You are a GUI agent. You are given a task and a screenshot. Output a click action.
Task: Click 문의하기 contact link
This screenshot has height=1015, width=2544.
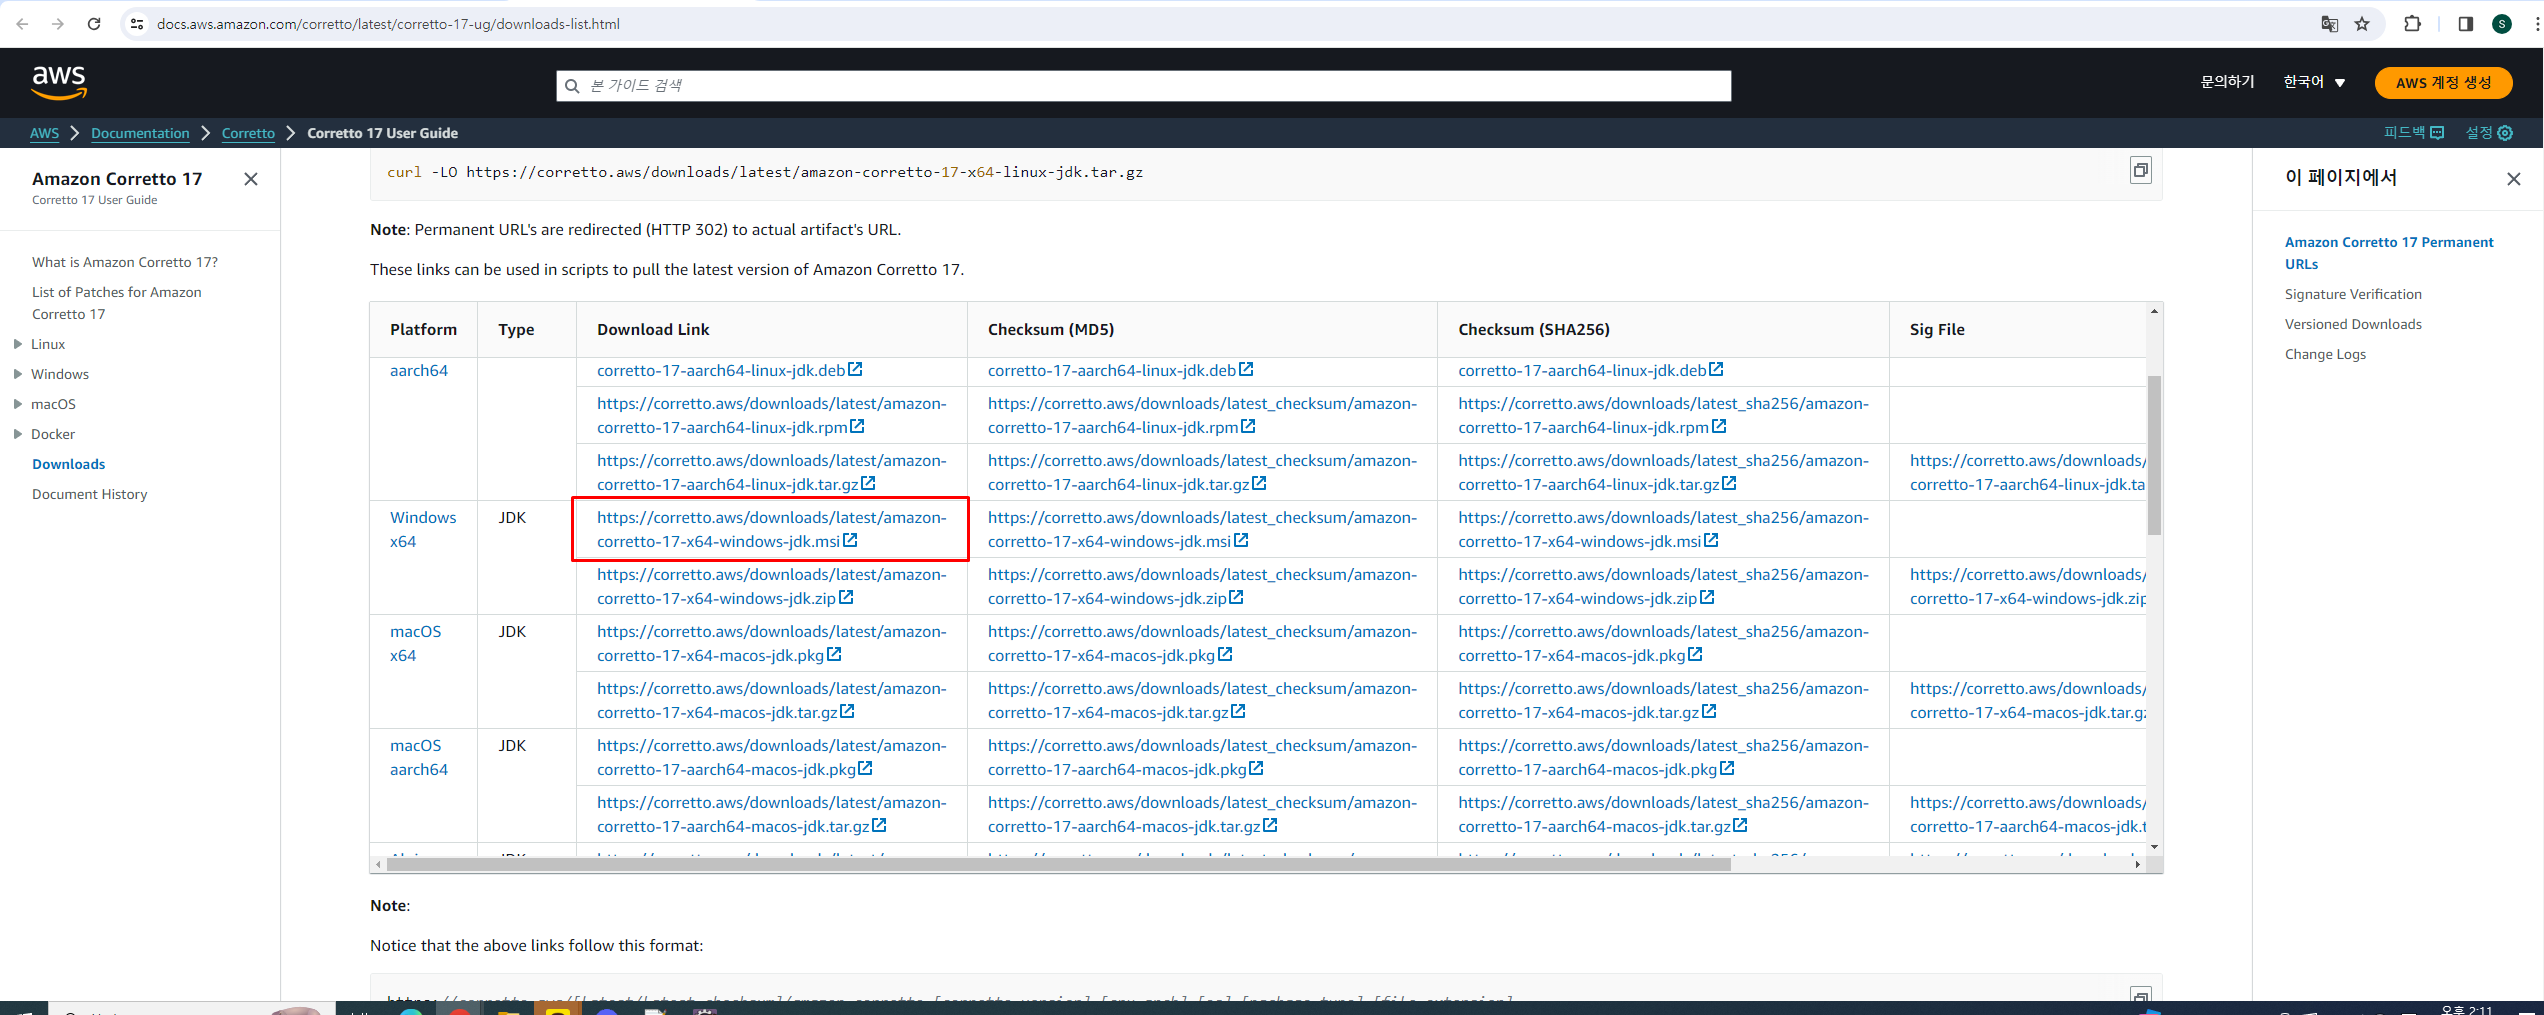click(x=2227, y=82)
